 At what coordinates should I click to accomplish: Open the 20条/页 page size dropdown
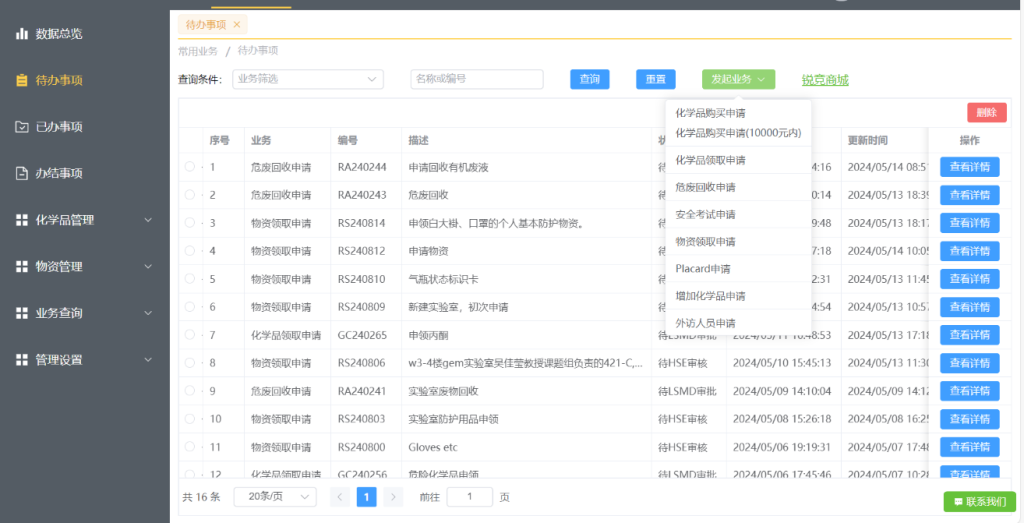pos(274,496)
